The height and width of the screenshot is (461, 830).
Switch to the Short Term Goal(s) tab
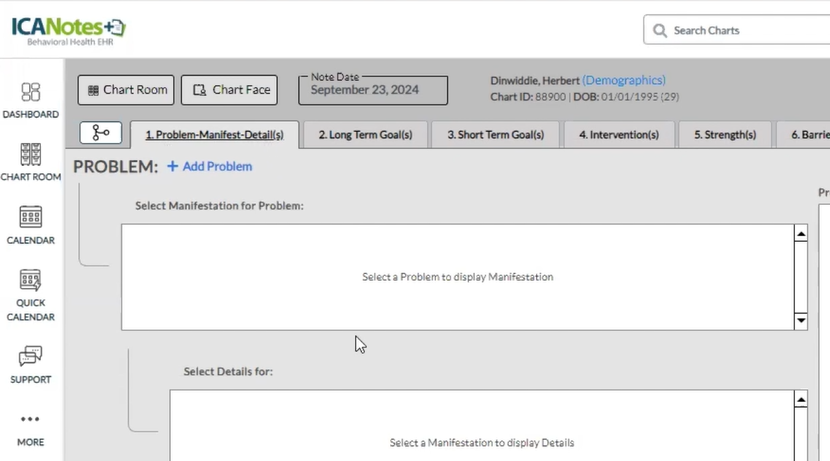click(495, 134)
